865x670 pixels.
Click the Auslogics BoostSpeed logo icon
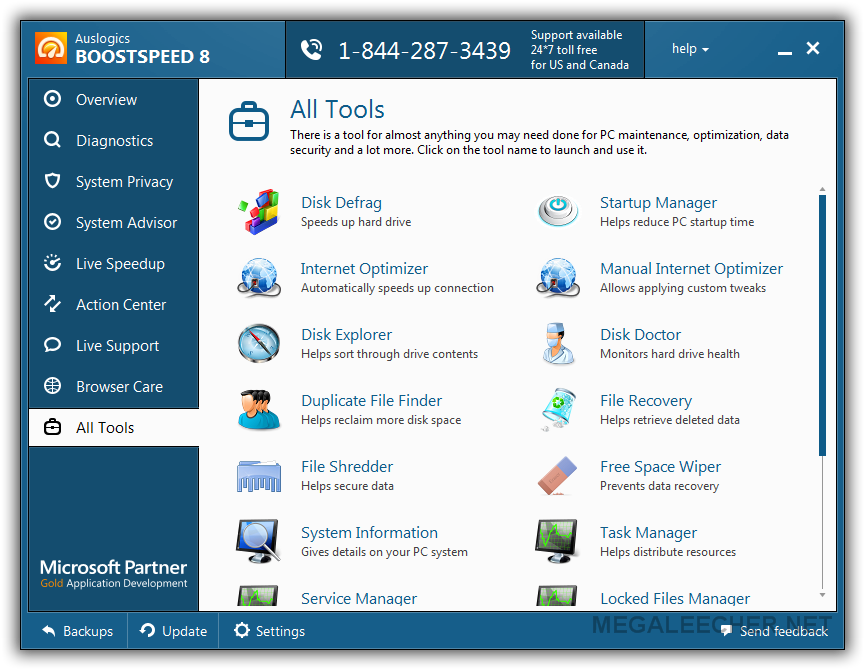coord(51,48)
